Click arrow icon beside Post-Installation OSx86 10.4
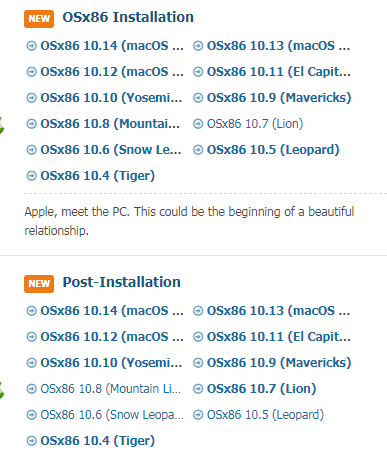Viewport: 387px width, 458px height. coord(31,441)
